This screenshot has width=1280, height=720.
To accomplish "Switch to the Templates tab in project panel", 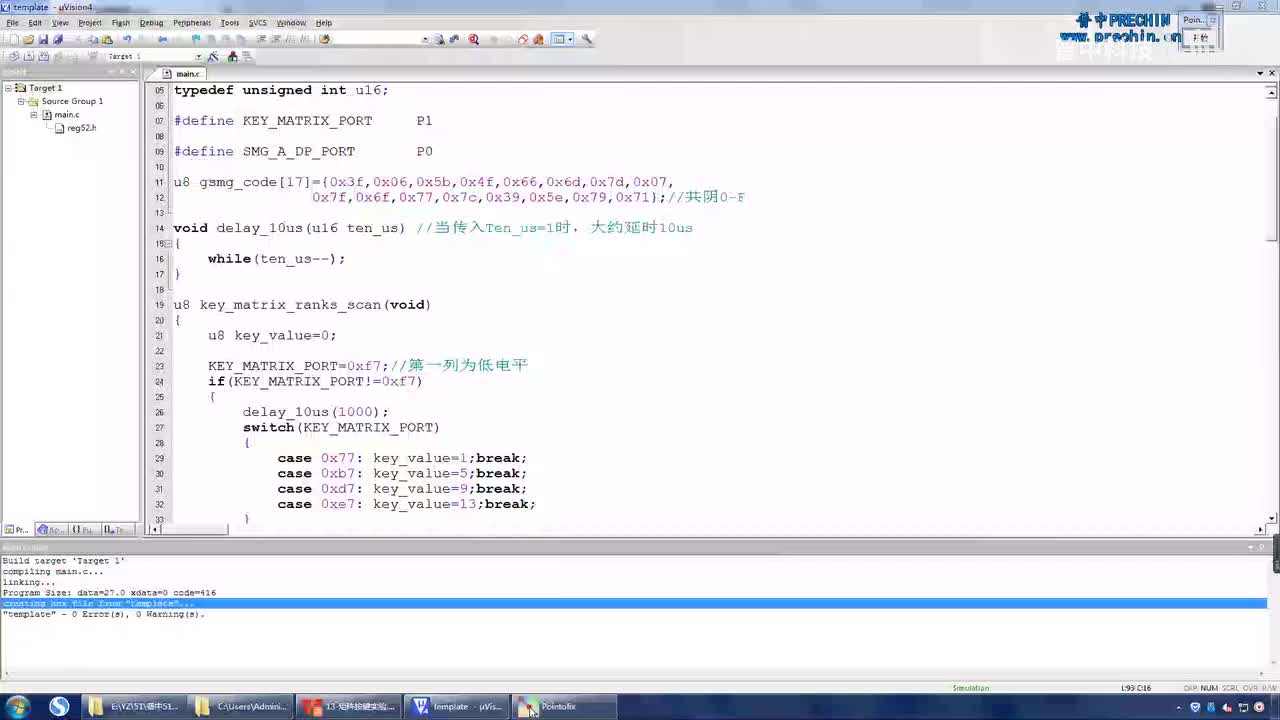I will coord(116,530).
